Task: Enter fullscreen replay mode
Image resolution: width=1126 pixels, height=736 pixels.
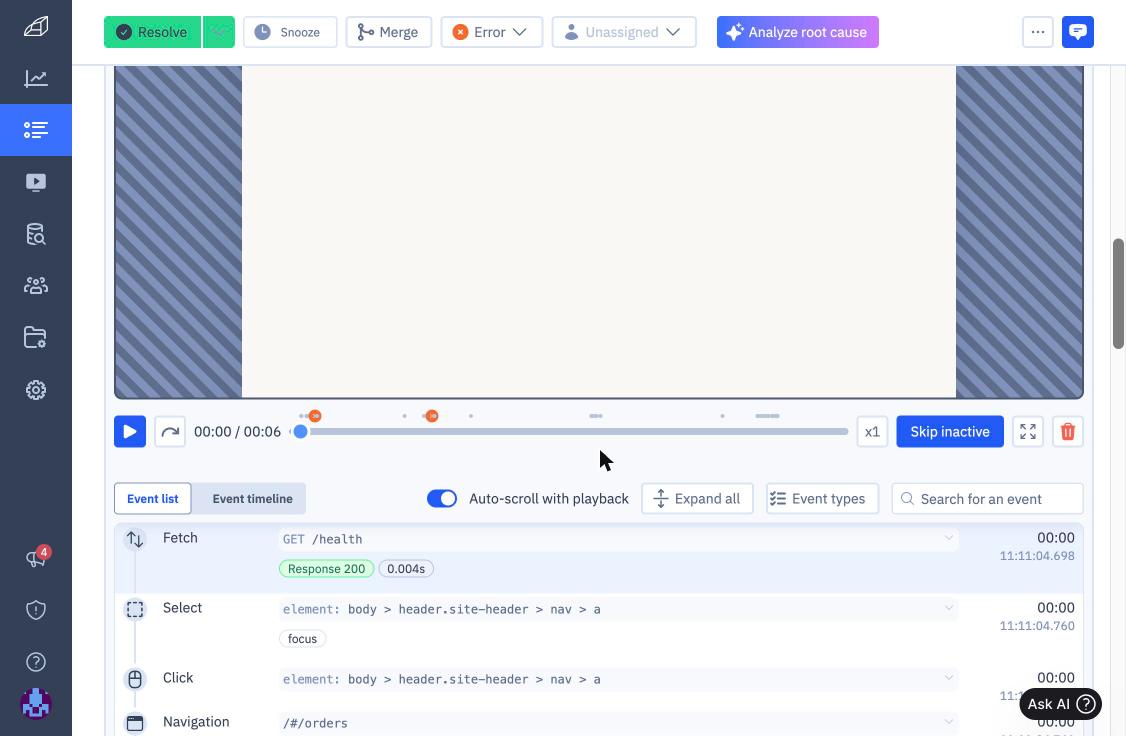Action: [1028, 432]
